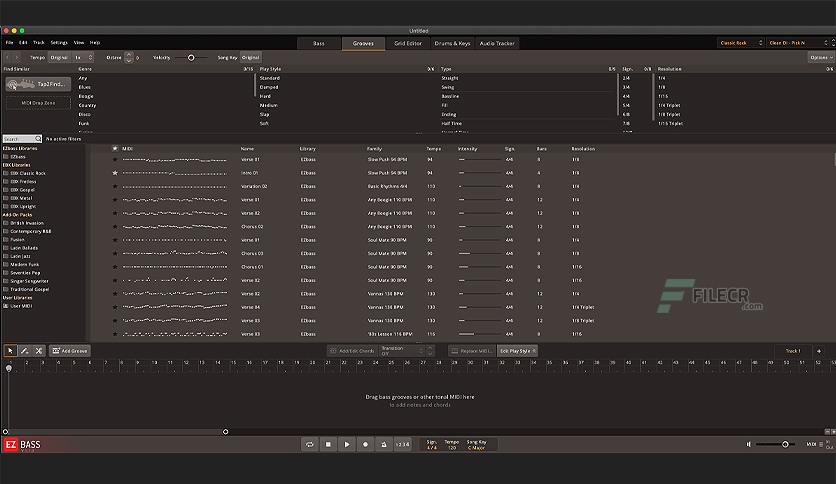Increase the Octave stepper
The image size is (836, 484).
(129, 54)
